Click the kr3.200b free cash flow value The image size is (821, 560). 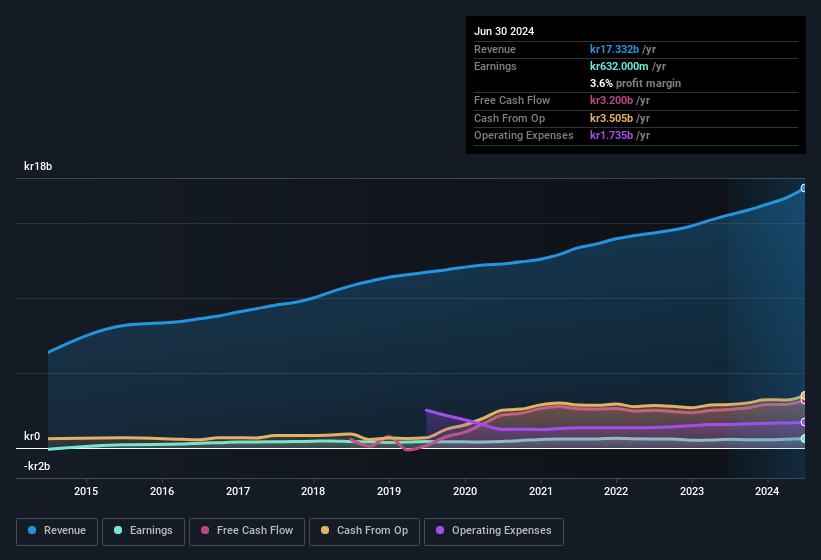[x=611, y=100]
